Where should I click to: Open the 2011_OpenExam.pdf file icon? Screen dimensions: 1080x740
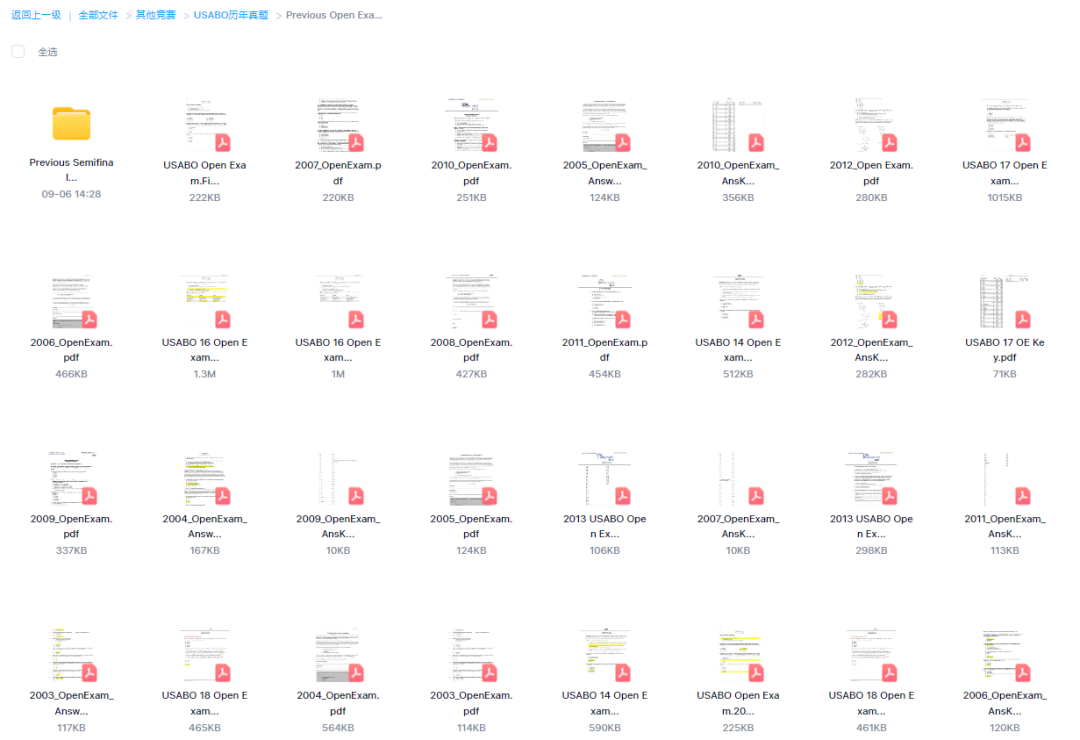(605, 302)
